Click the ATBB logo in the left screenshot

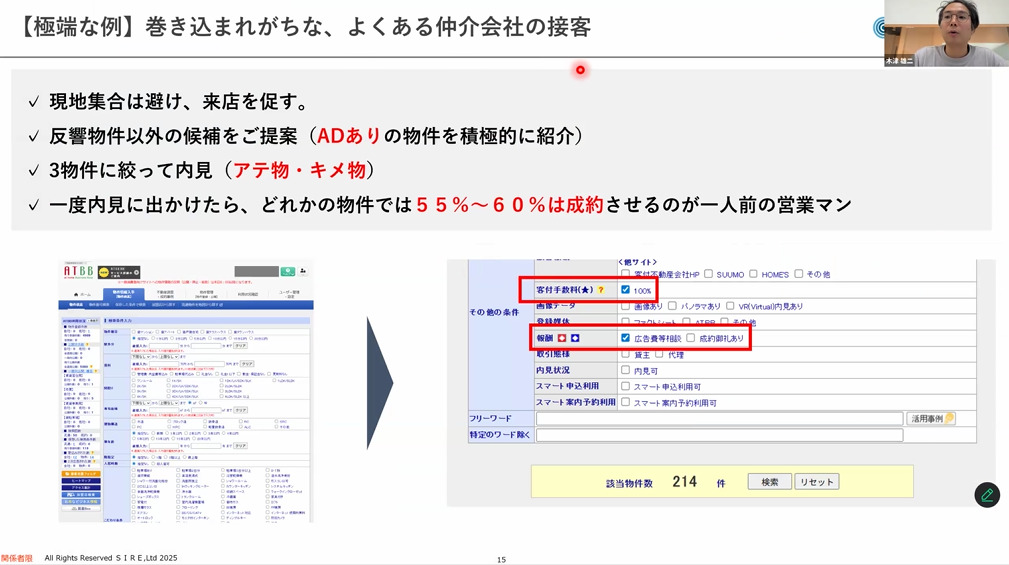(x=77, y=271)
